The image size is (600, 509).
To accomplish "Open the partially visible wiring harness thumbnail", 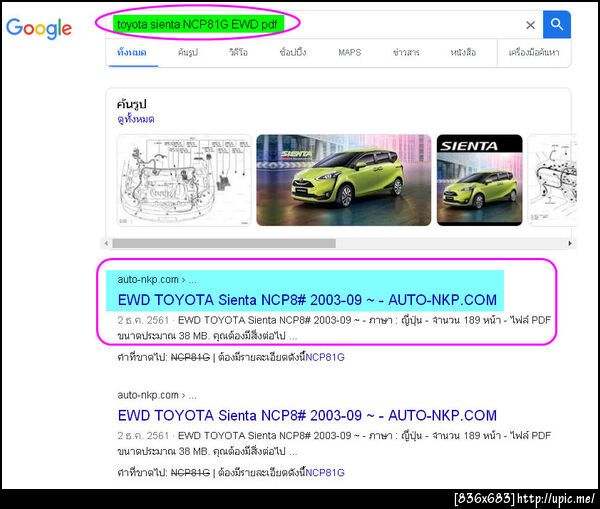I will coord(552,180).
